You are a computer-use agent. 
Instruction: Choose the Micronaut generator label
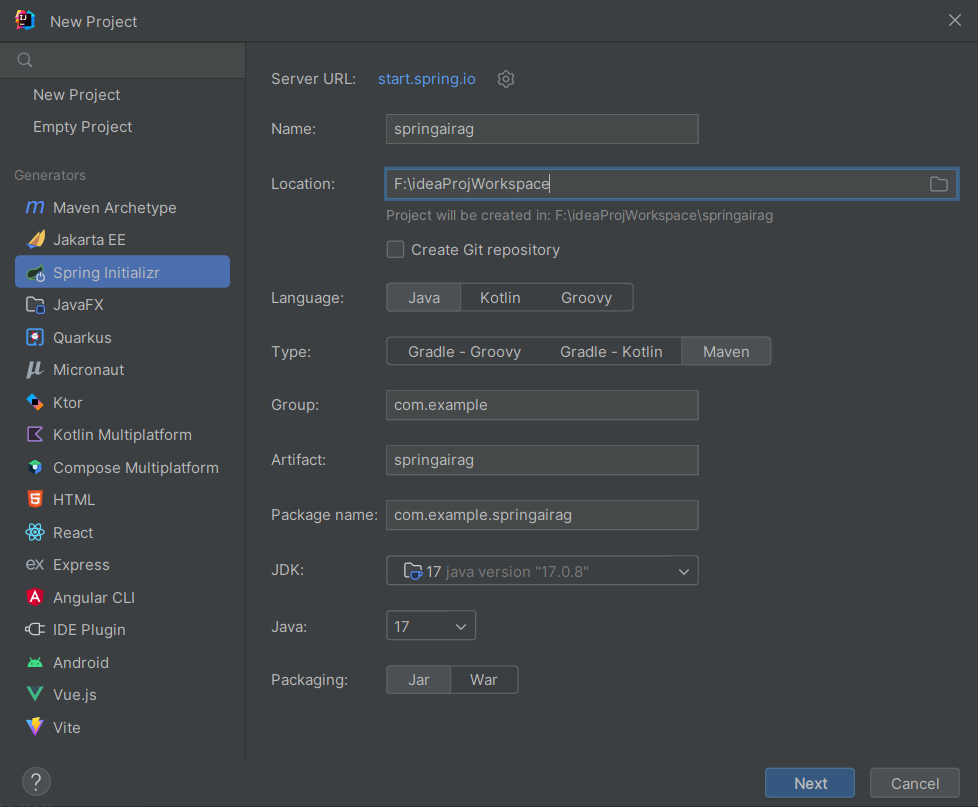point(89,370)
